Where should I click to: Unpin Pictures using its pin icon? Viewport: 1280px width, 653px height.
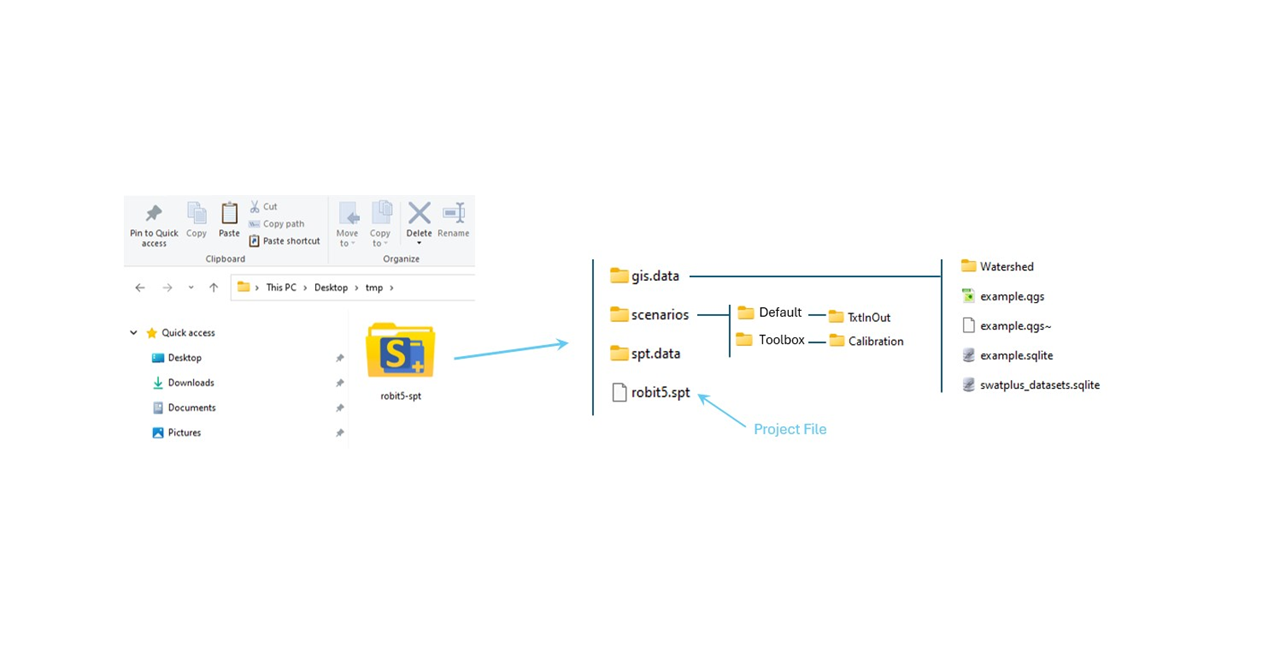click(x=340, y=433)
